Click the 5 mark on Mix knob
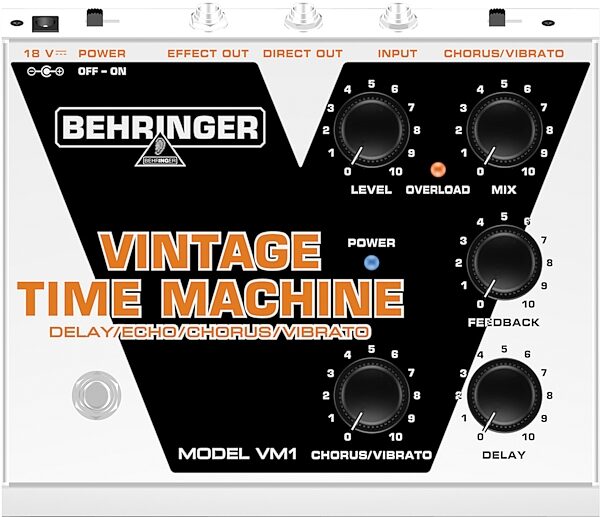This screenshot has width=600, height=517. pyautogui.click(x=504, y=84)
